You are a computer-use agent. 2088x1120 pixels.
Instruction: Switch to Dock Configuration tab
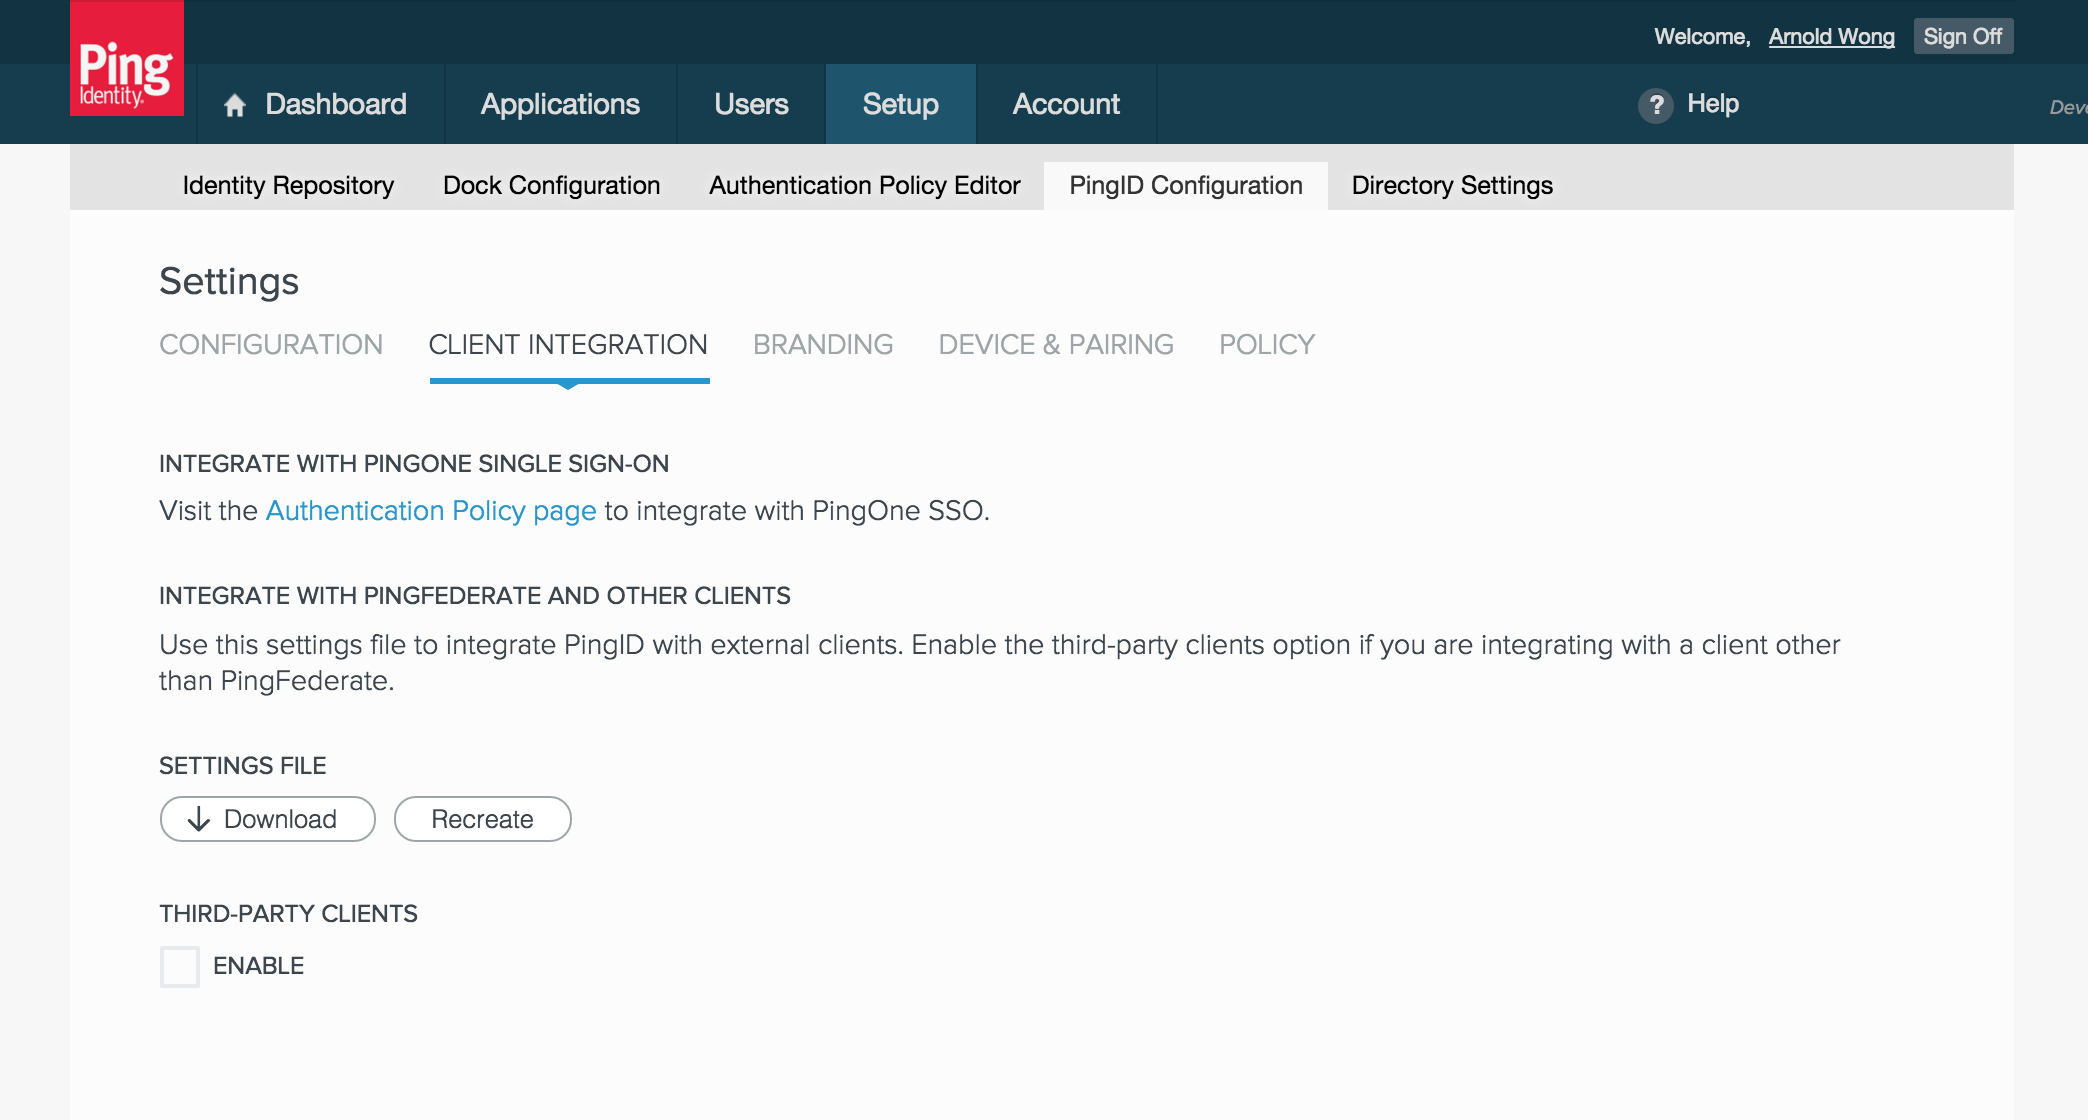(x=551, y=186)
